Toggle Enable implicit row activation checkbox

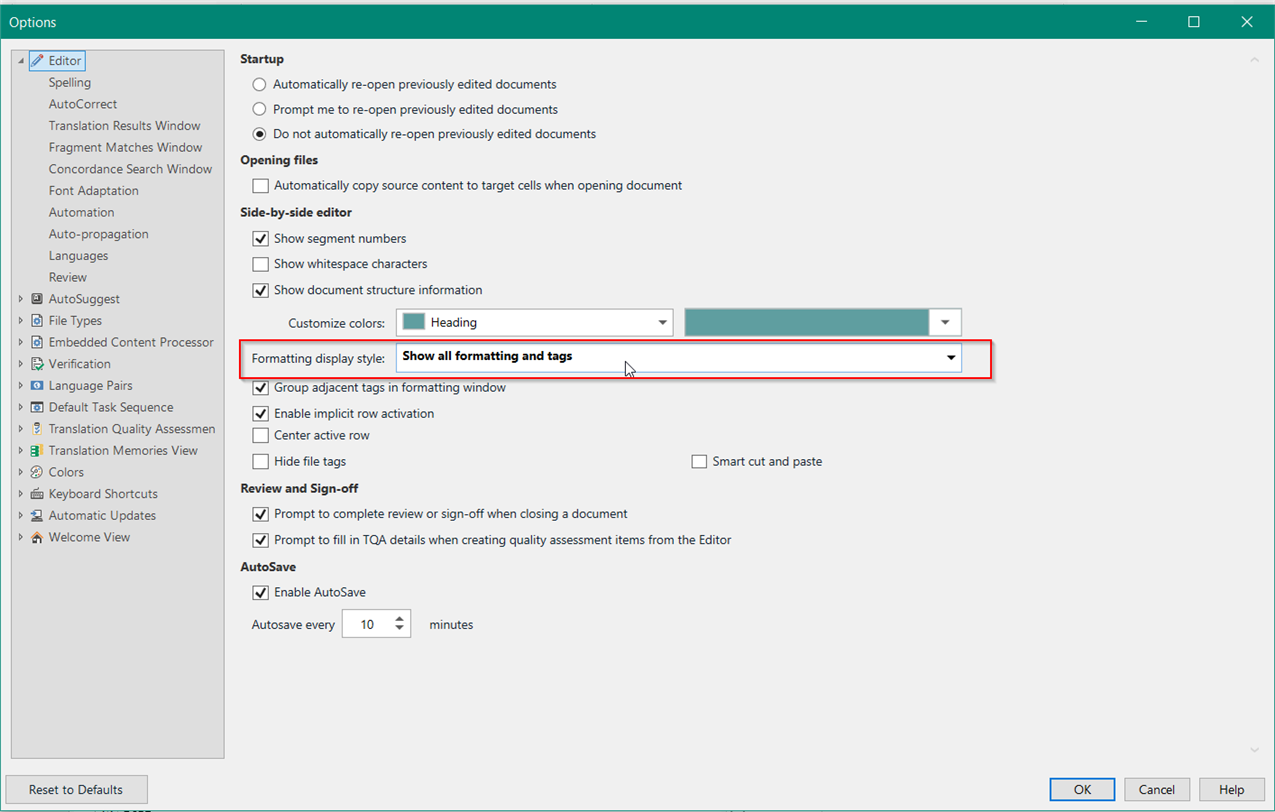pyautogui.click(x=260, y=414)
